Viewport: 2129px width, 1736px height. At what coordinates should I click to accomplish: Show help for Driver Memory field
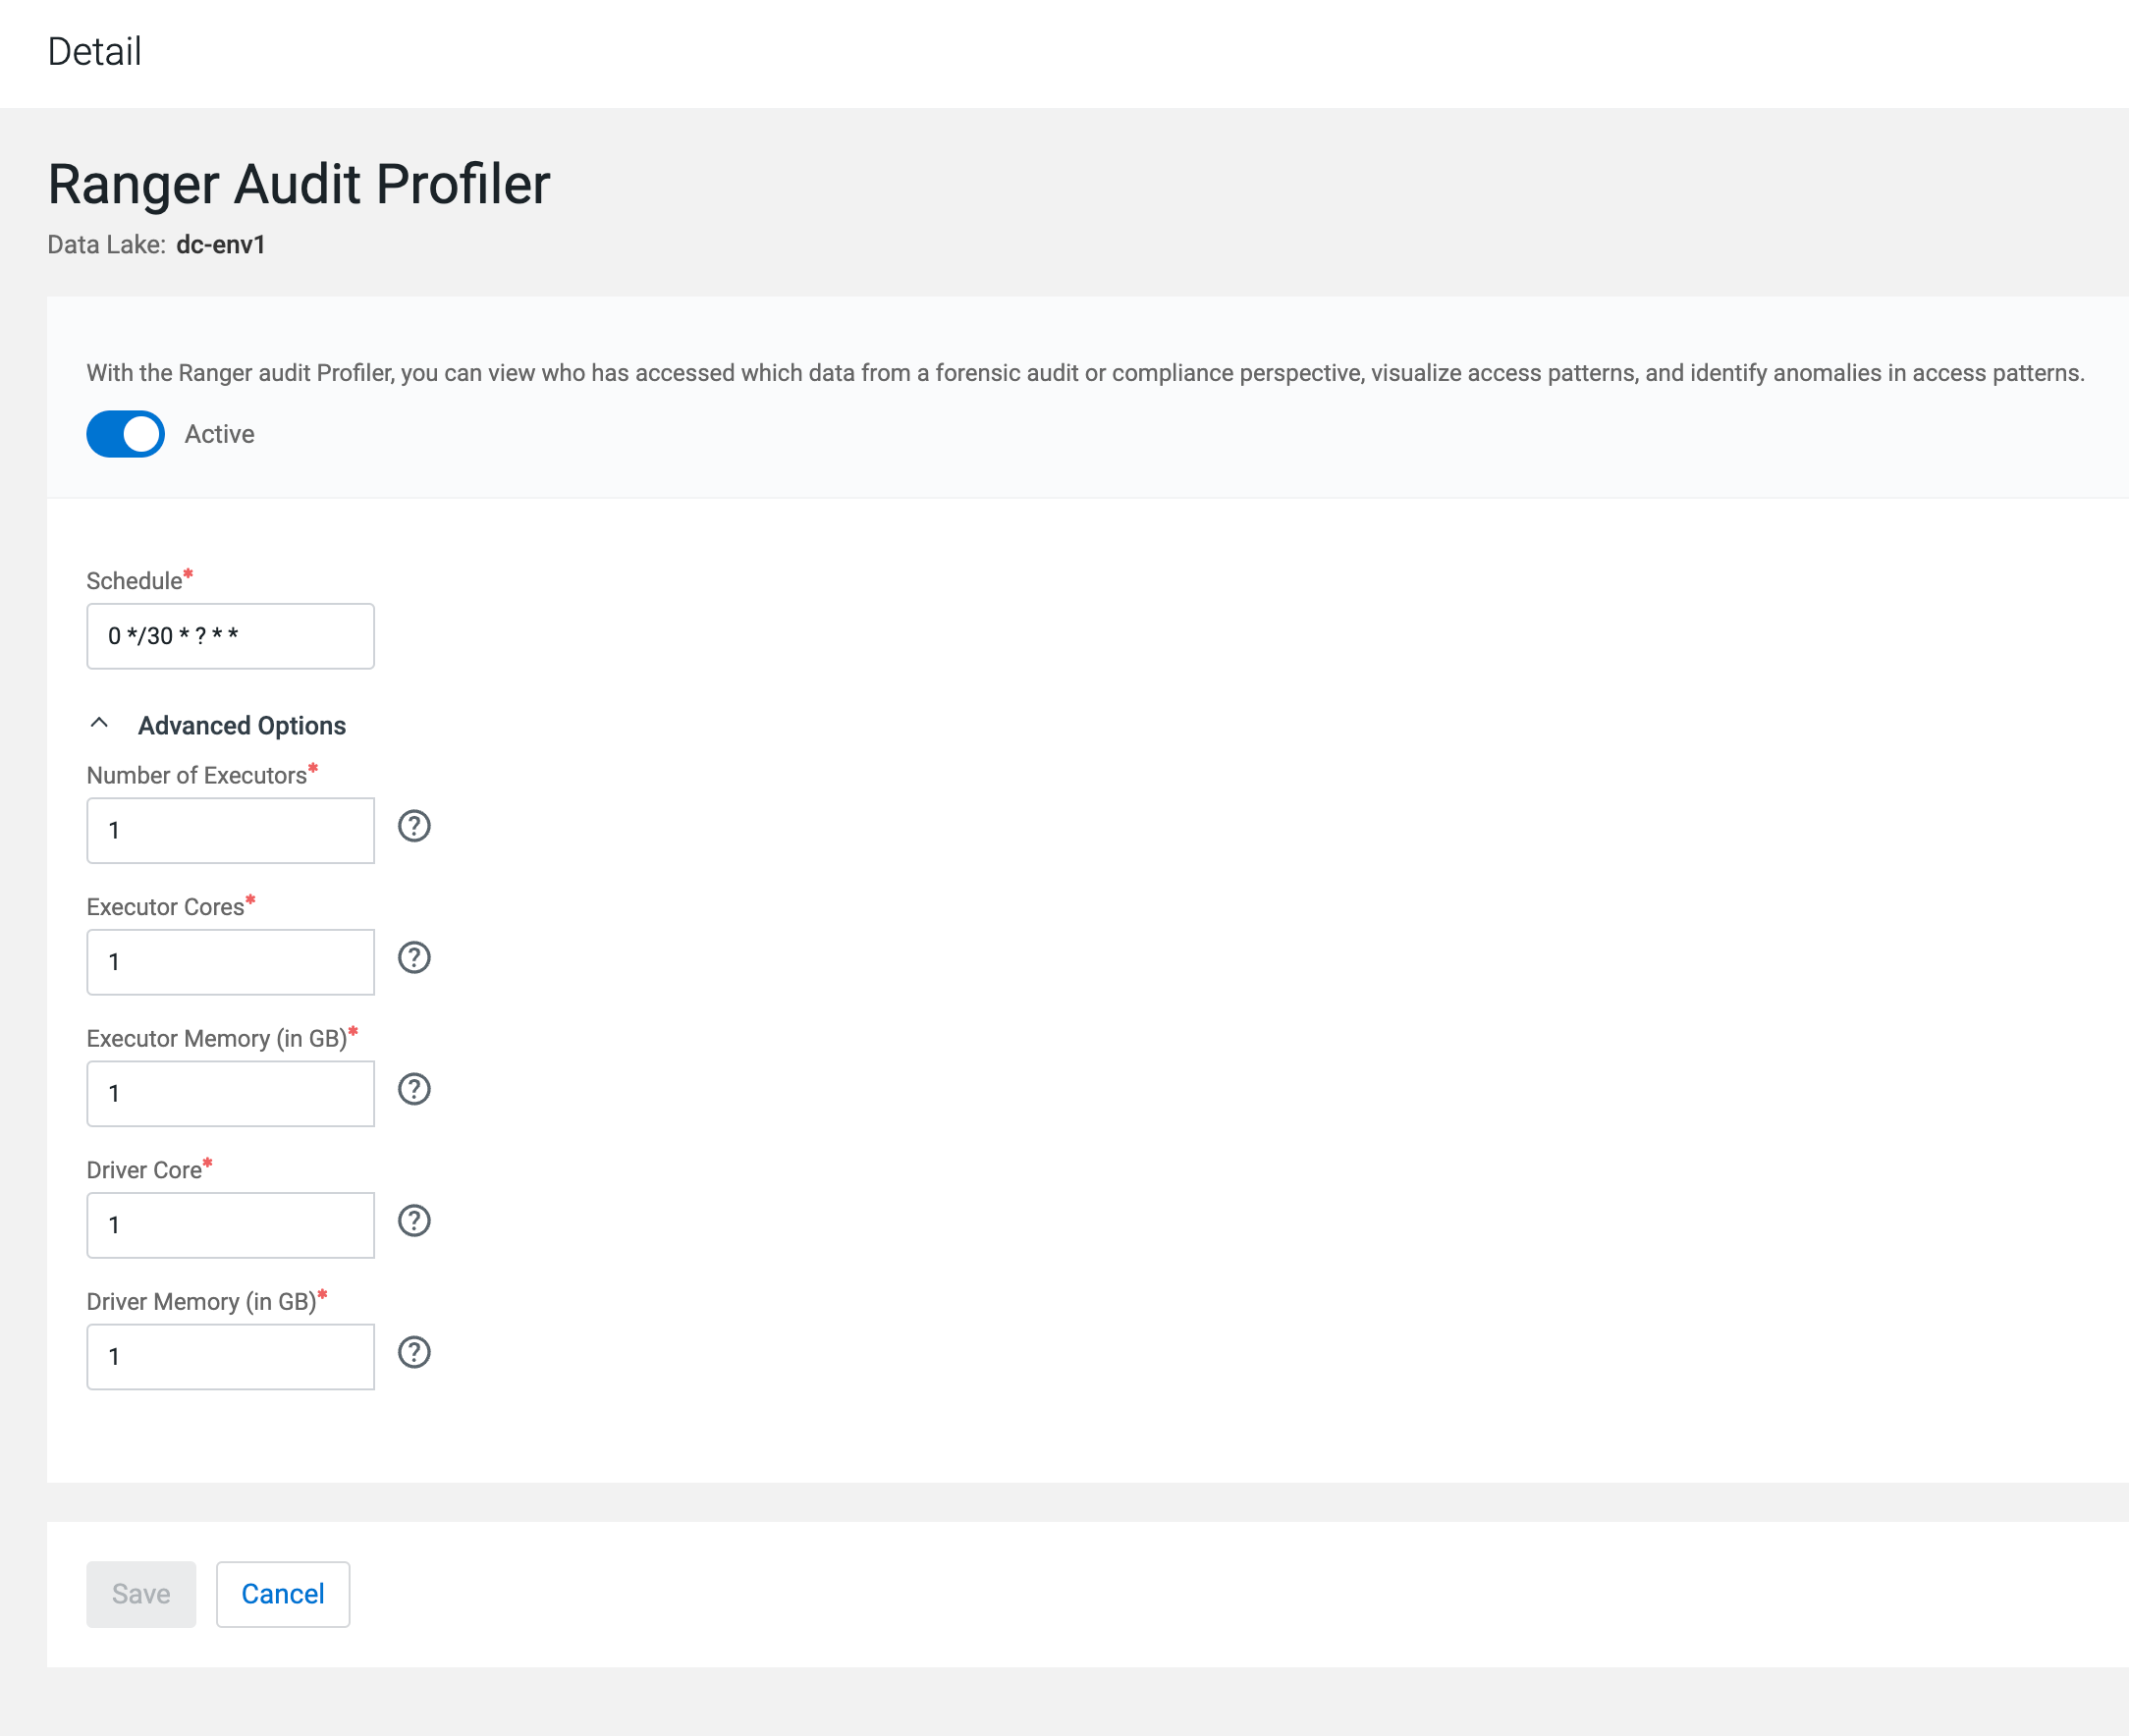414,1352
